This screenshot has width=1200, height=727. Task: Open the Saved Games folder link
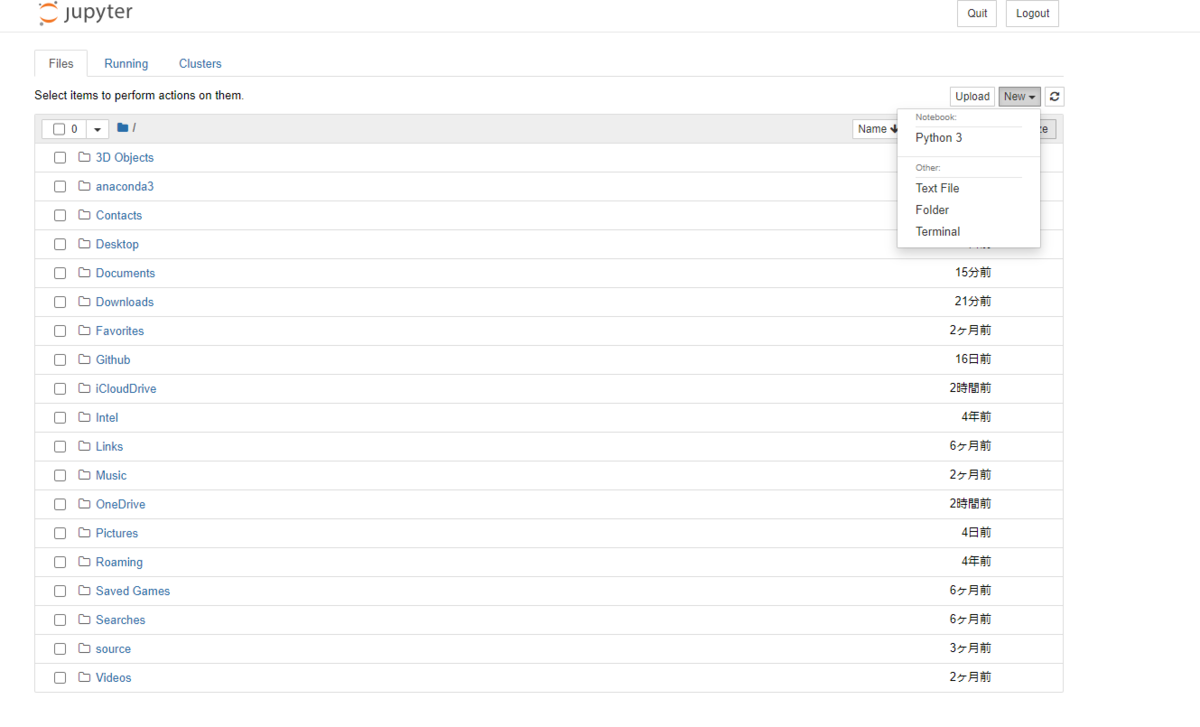click(x=133, y=591)
